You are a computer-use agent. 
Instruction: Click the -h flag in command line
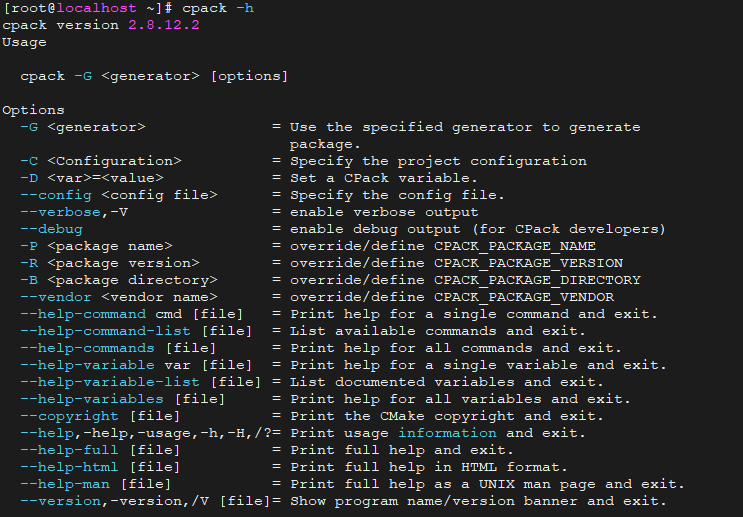[x=245, y=8]
